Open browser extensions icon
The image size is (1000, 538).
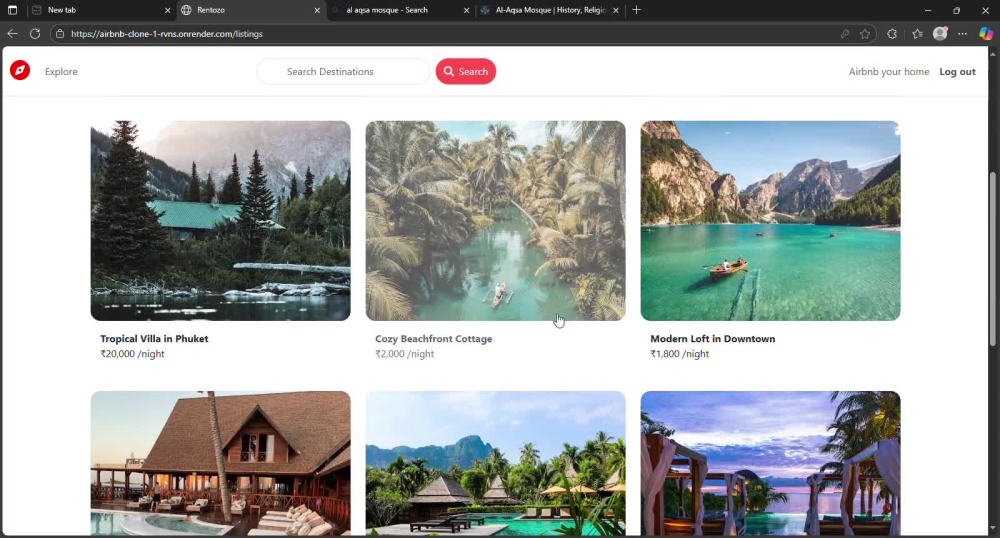coord(892,34)
